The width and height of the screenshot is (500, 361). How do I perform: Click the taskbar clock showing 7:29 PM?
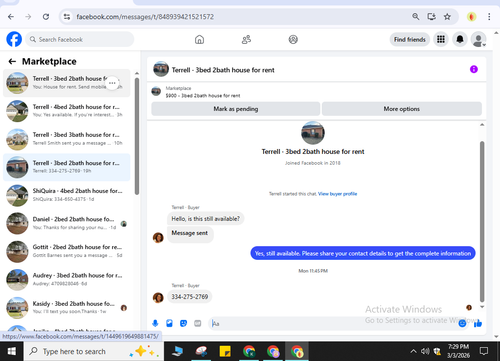(x=458, y=351)
